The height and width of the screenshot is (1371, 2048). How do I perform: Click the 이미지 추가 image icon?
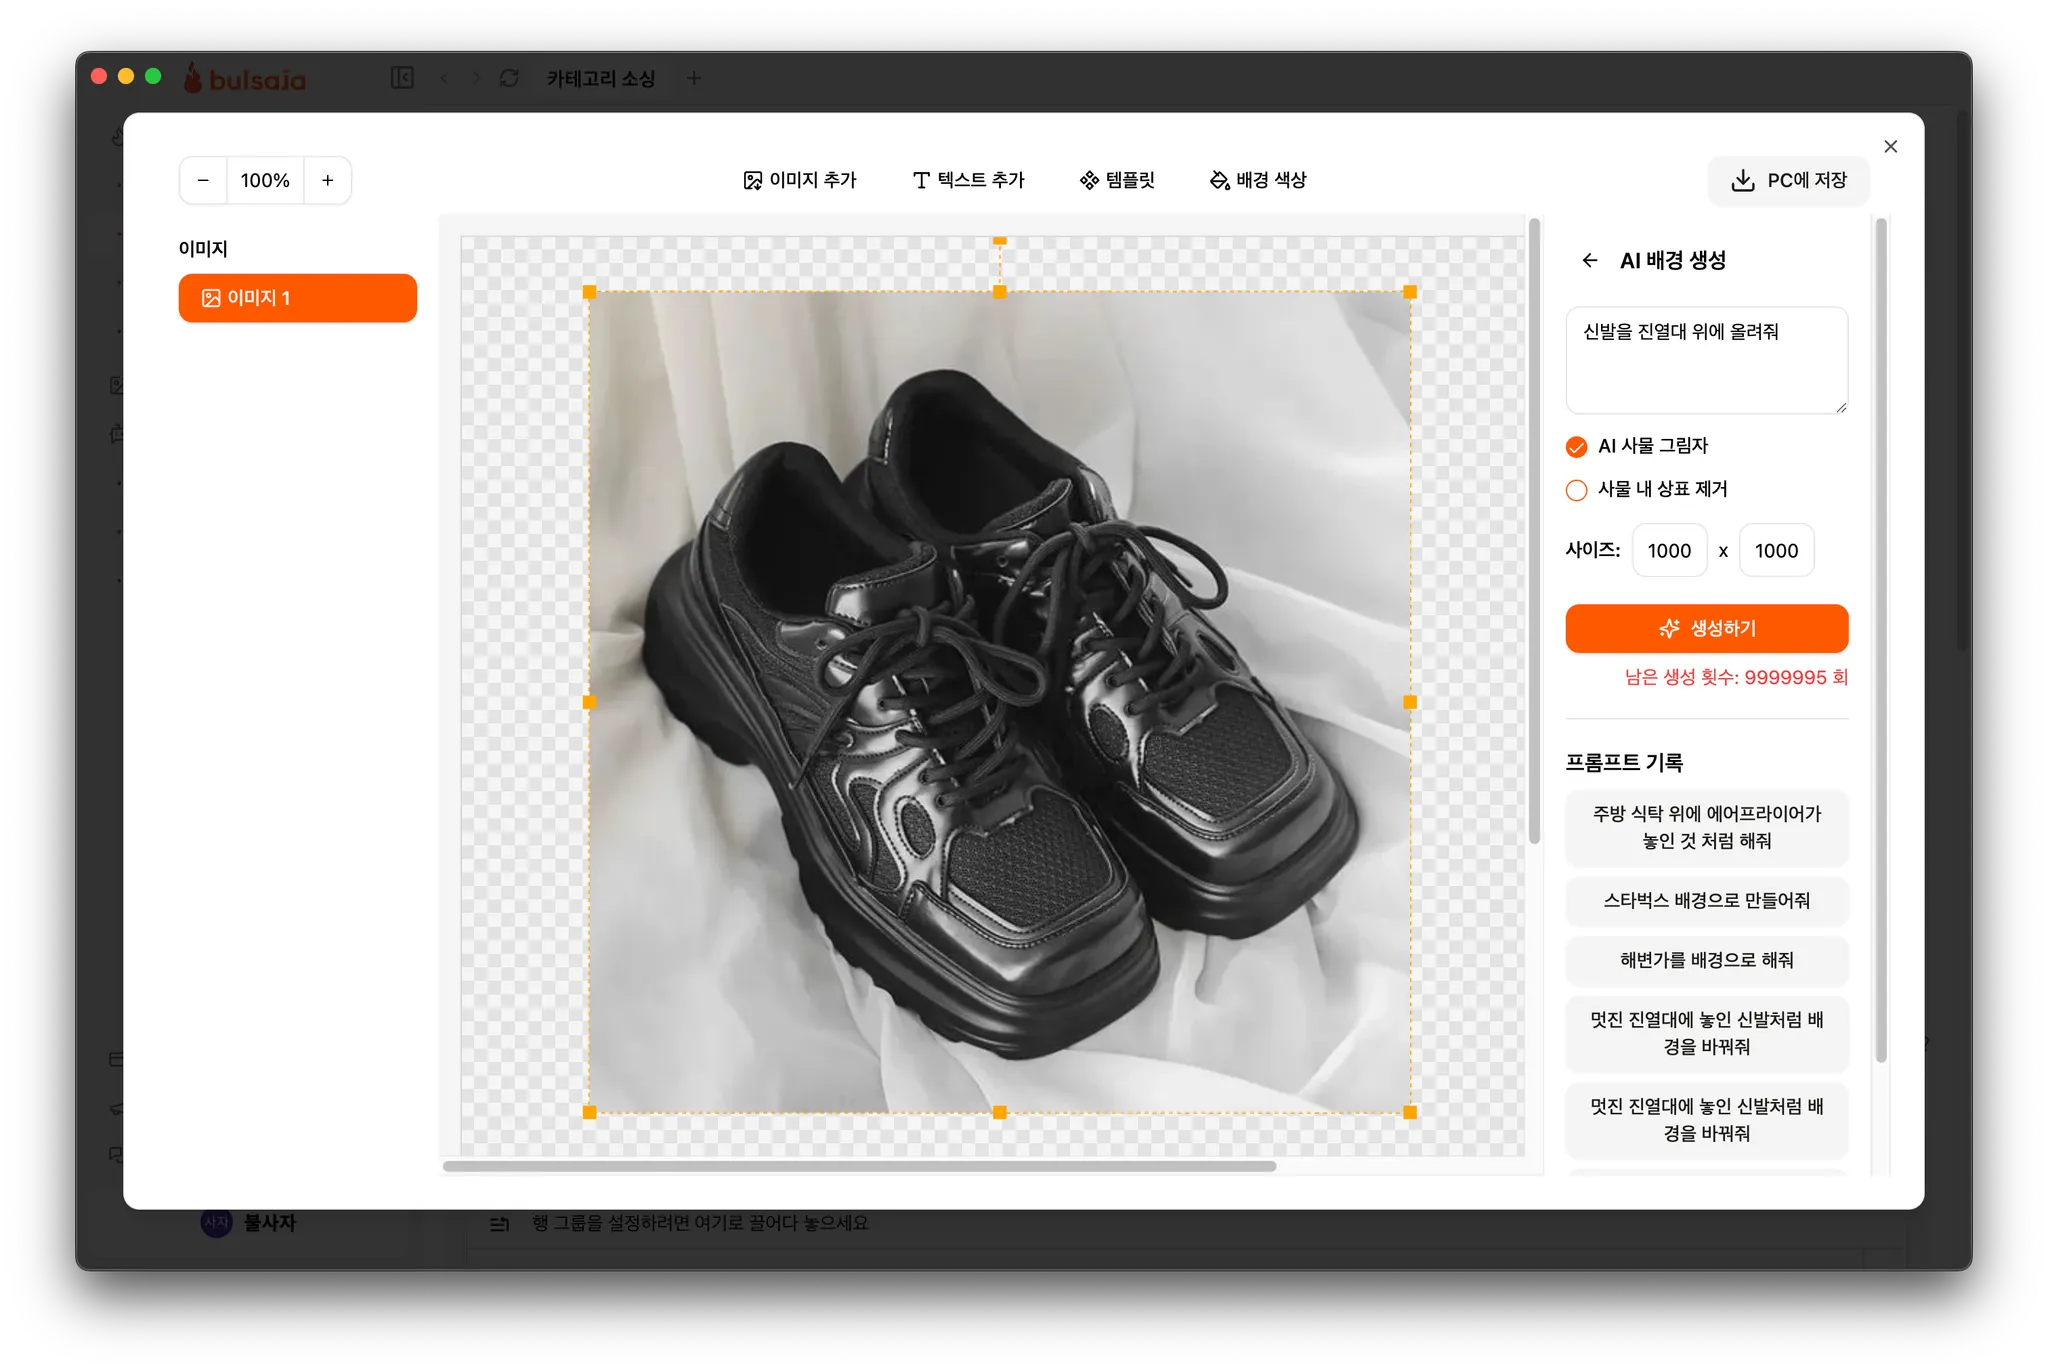pos(753,181)
